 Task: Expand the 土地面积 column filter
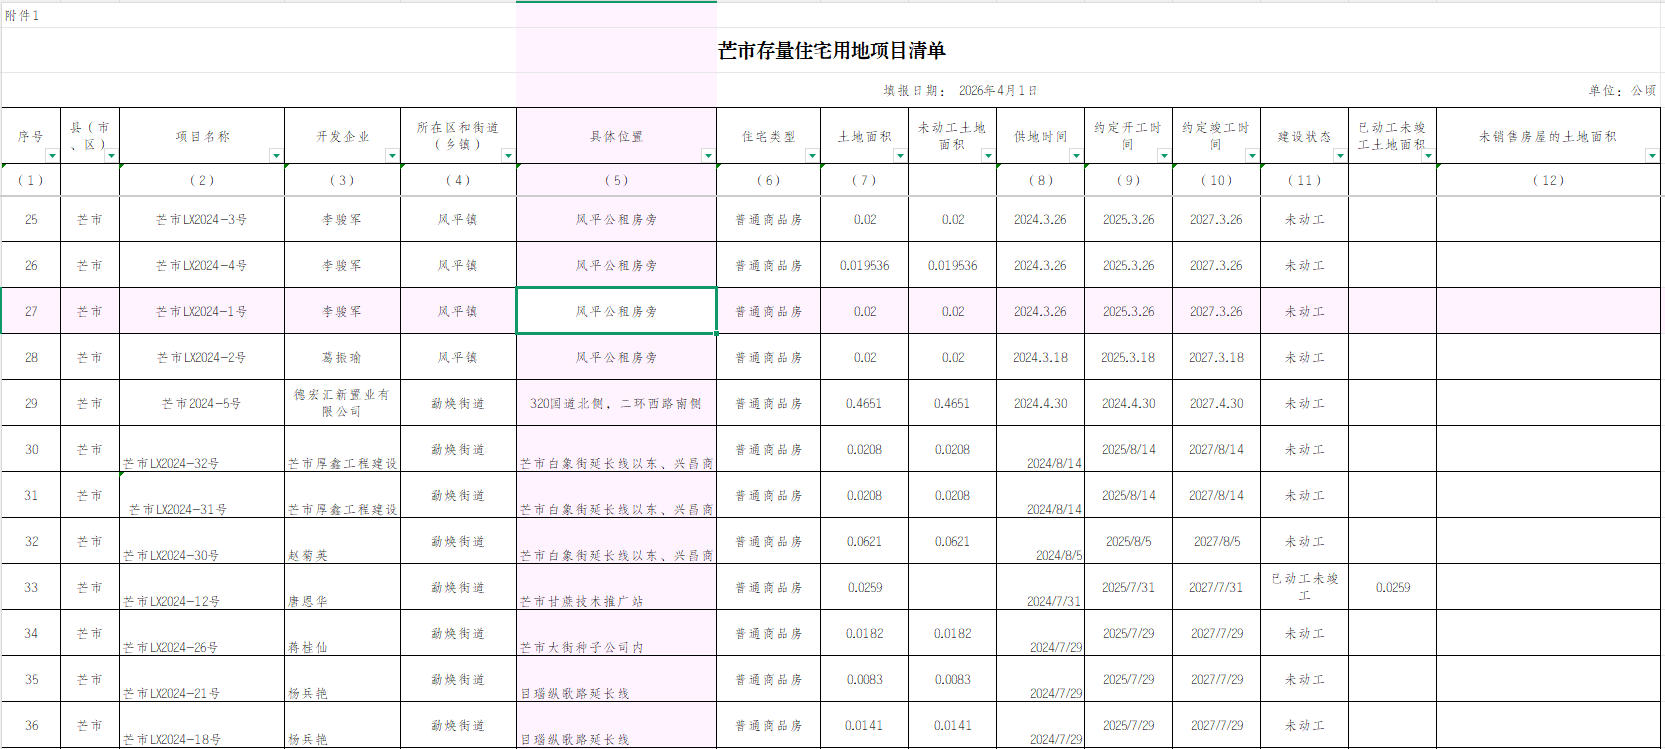pyautogui.click(x=900, y=156)
